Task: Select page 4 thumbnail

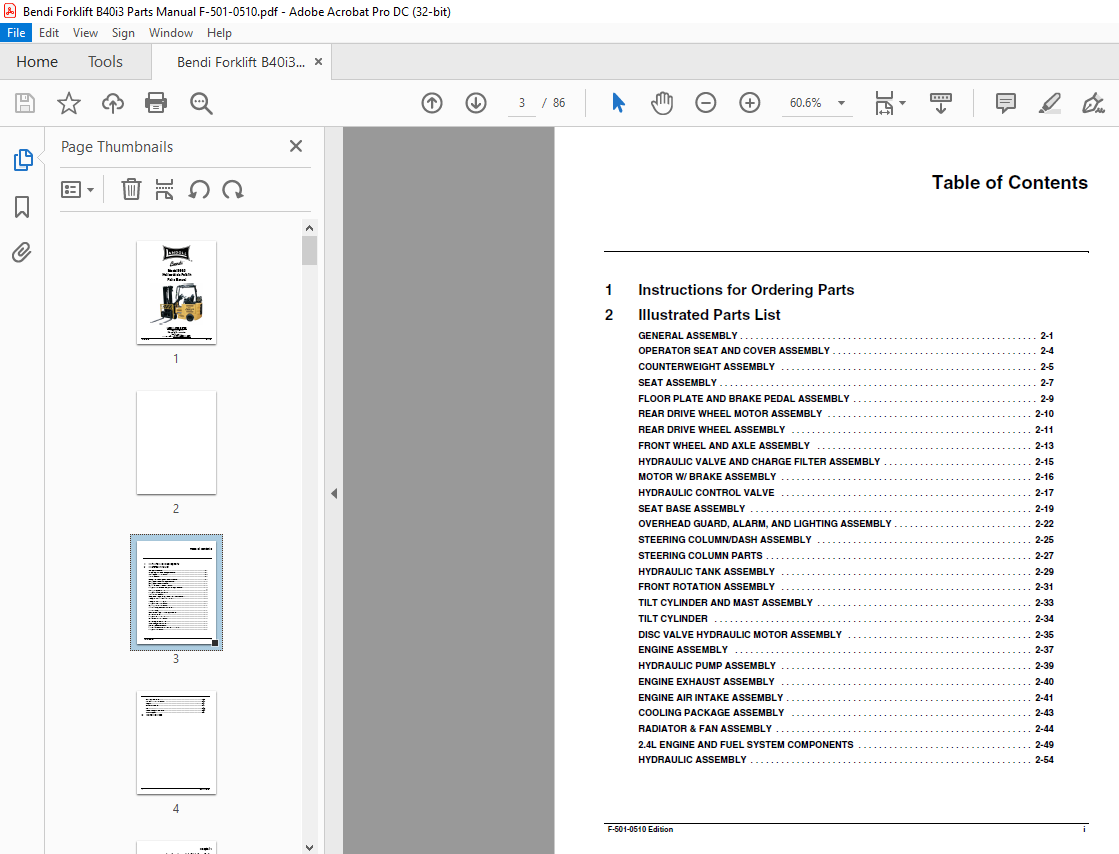Action: point(176,743)
